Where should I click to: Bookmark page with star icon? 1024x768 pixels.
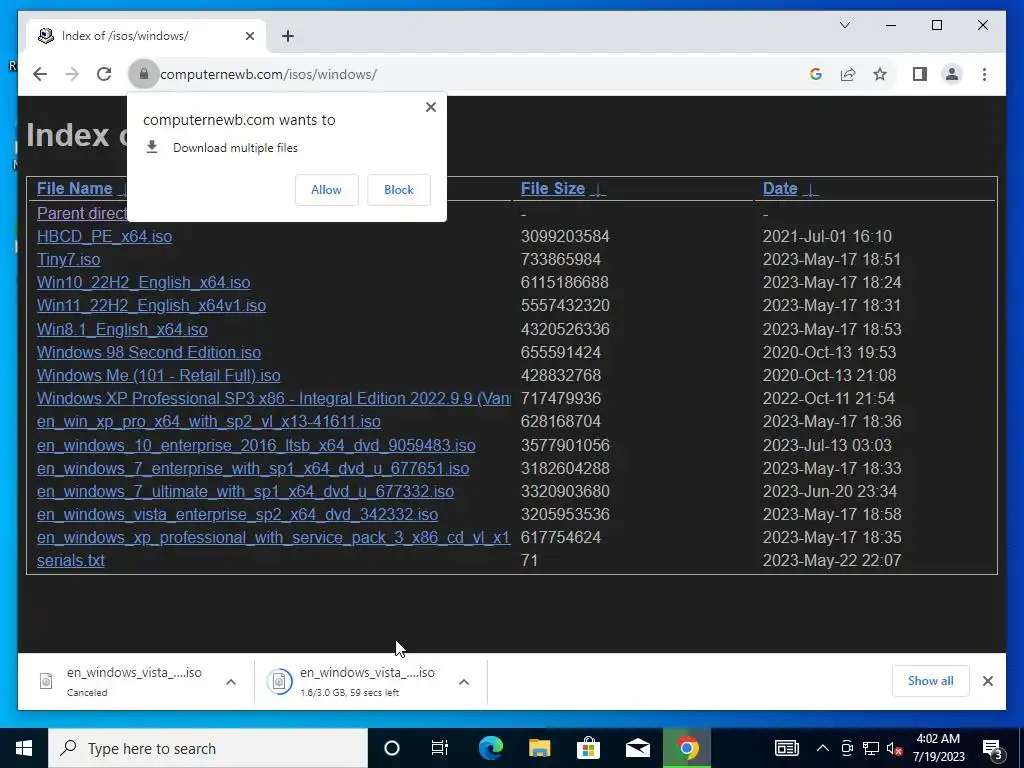pos(880,74)
